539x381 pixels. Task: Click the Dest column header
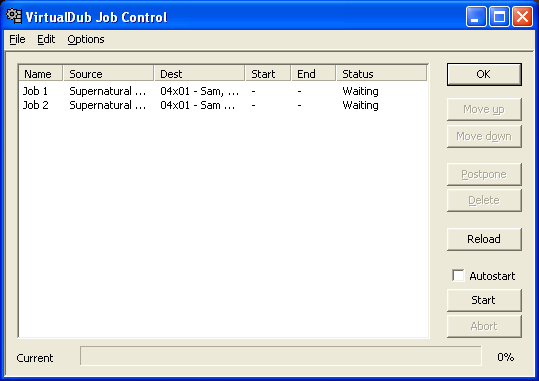(x=199, y=74)
